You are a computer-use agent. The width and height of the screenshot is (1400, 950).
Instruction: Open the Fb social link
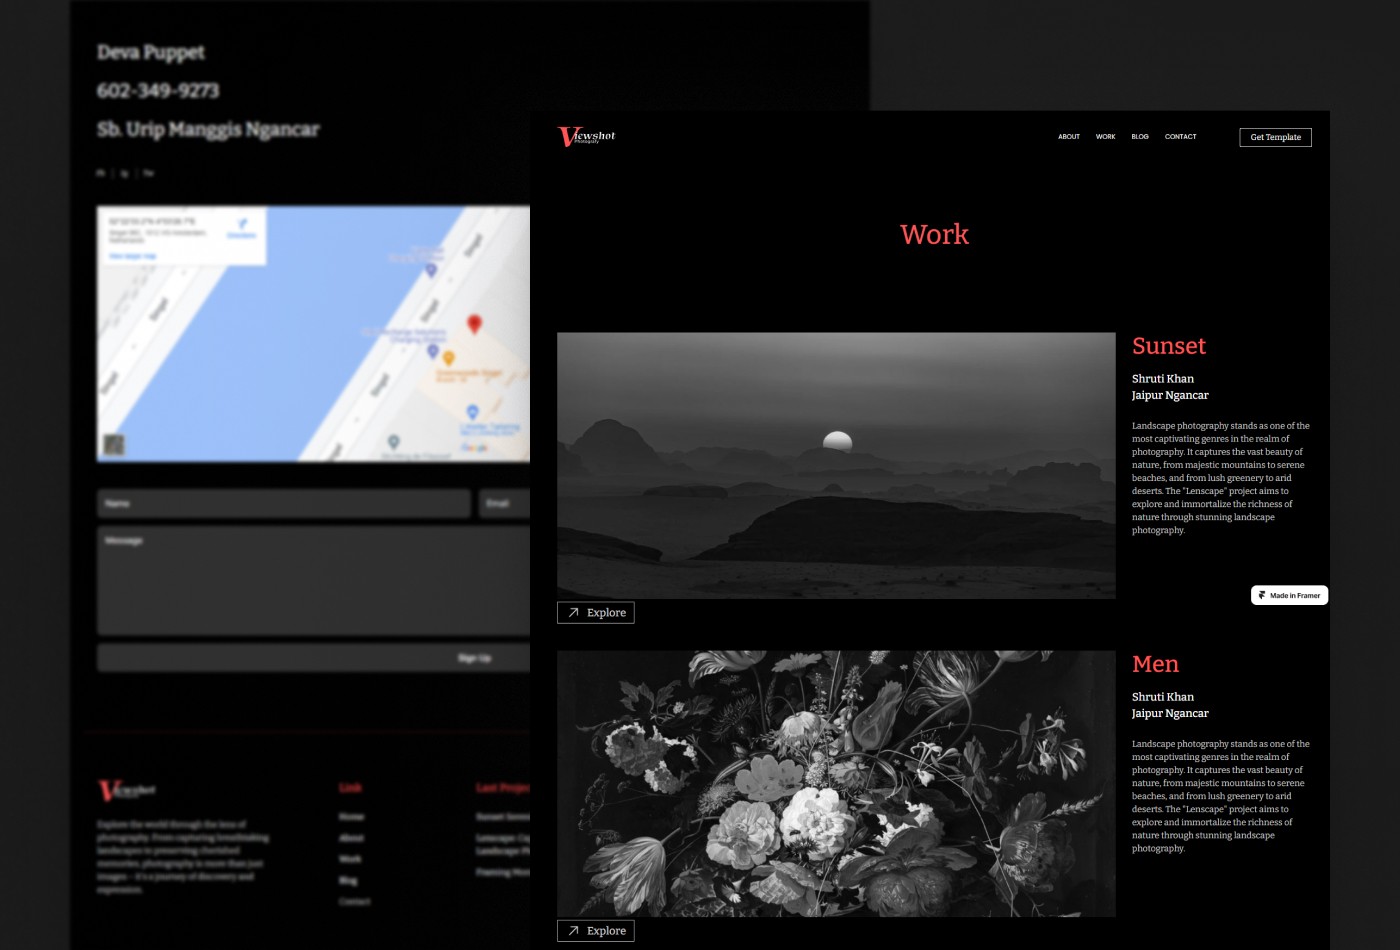pyautogui.click(x=101, y=173)
